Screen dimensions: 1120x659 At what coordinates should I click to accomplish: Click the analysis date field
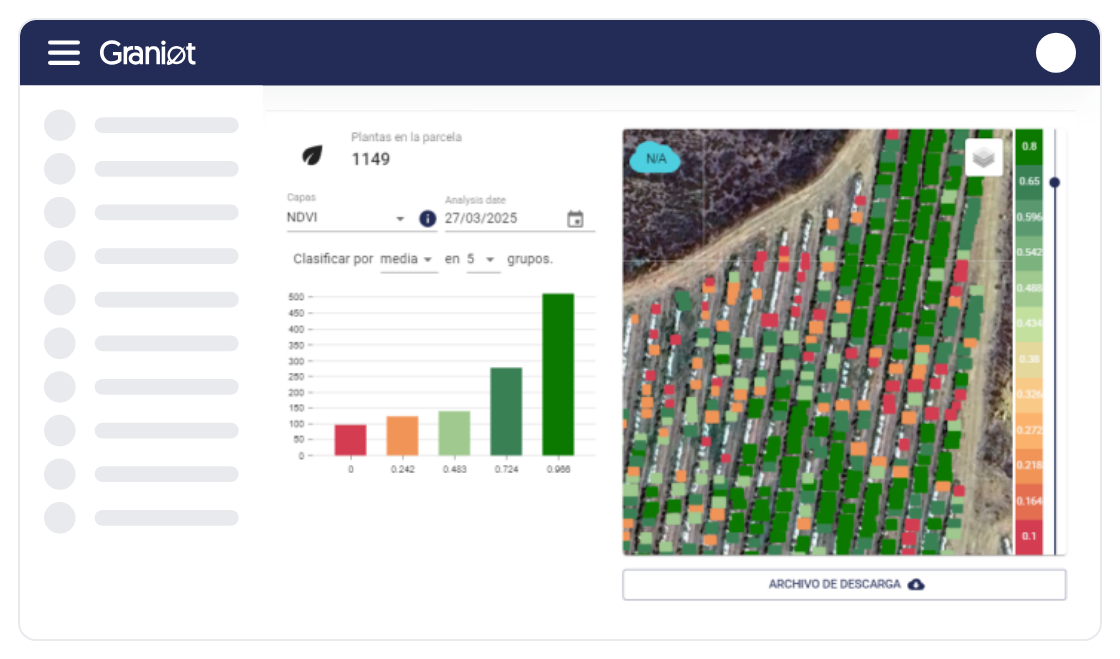tap(502, 218)
